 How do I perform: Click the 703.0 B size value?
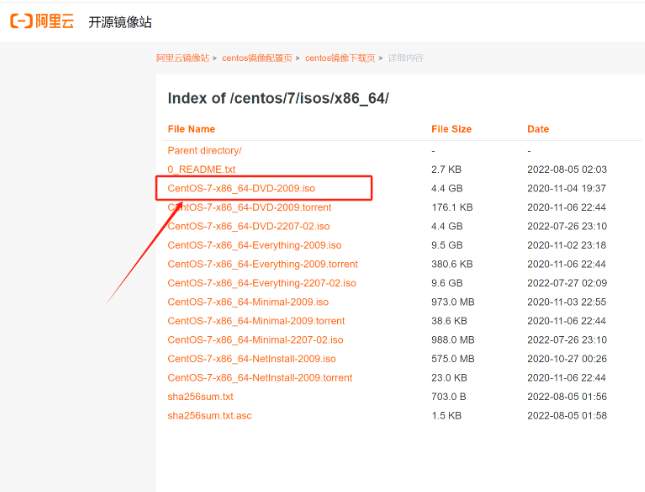pos(448,397)
